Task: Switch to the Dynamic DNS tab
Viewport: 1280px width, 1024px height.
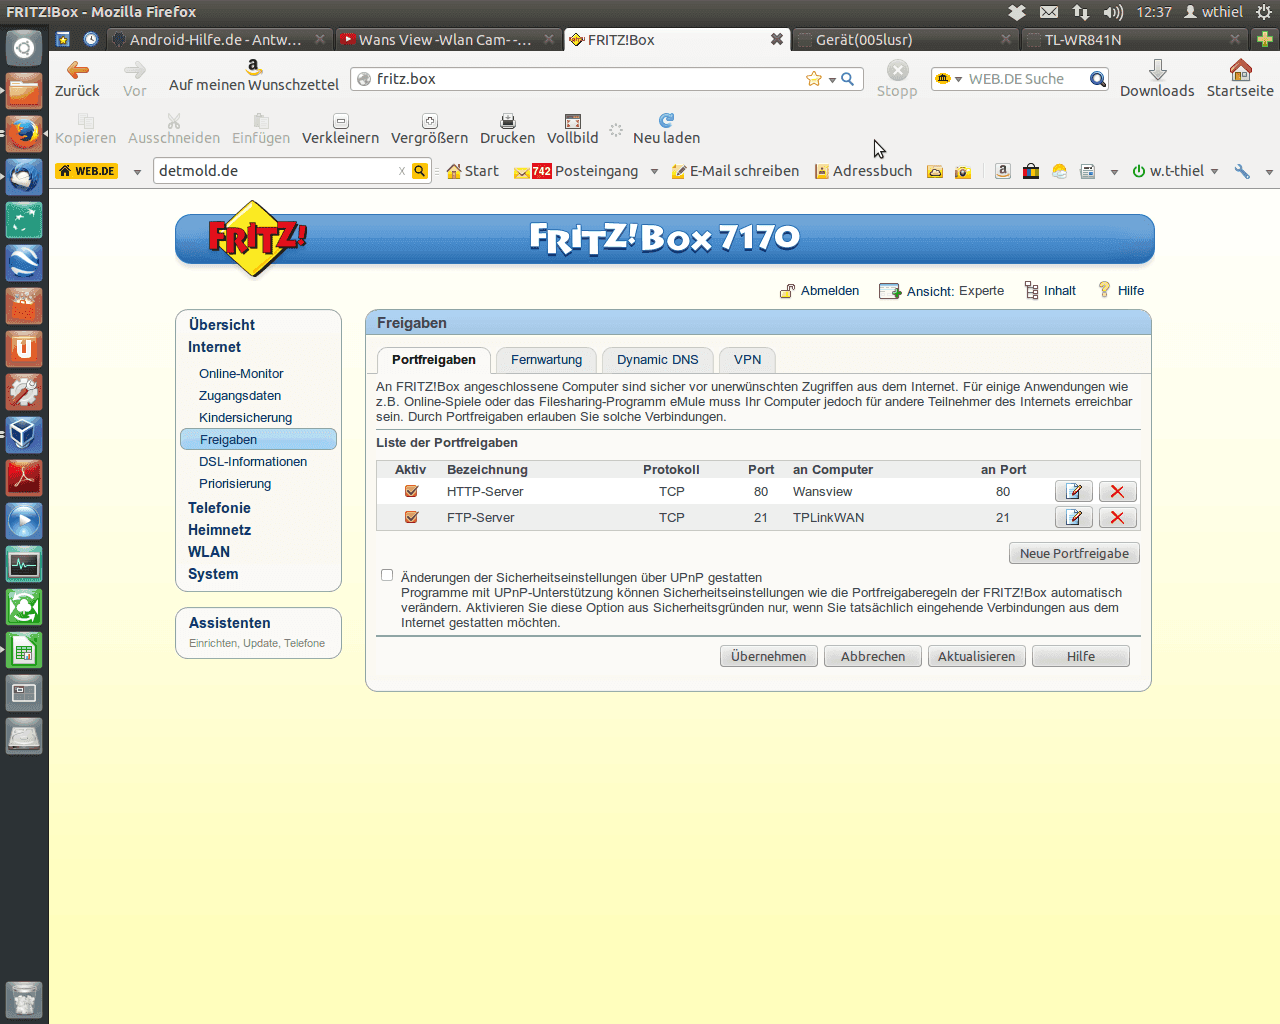Action: point(657,360)
